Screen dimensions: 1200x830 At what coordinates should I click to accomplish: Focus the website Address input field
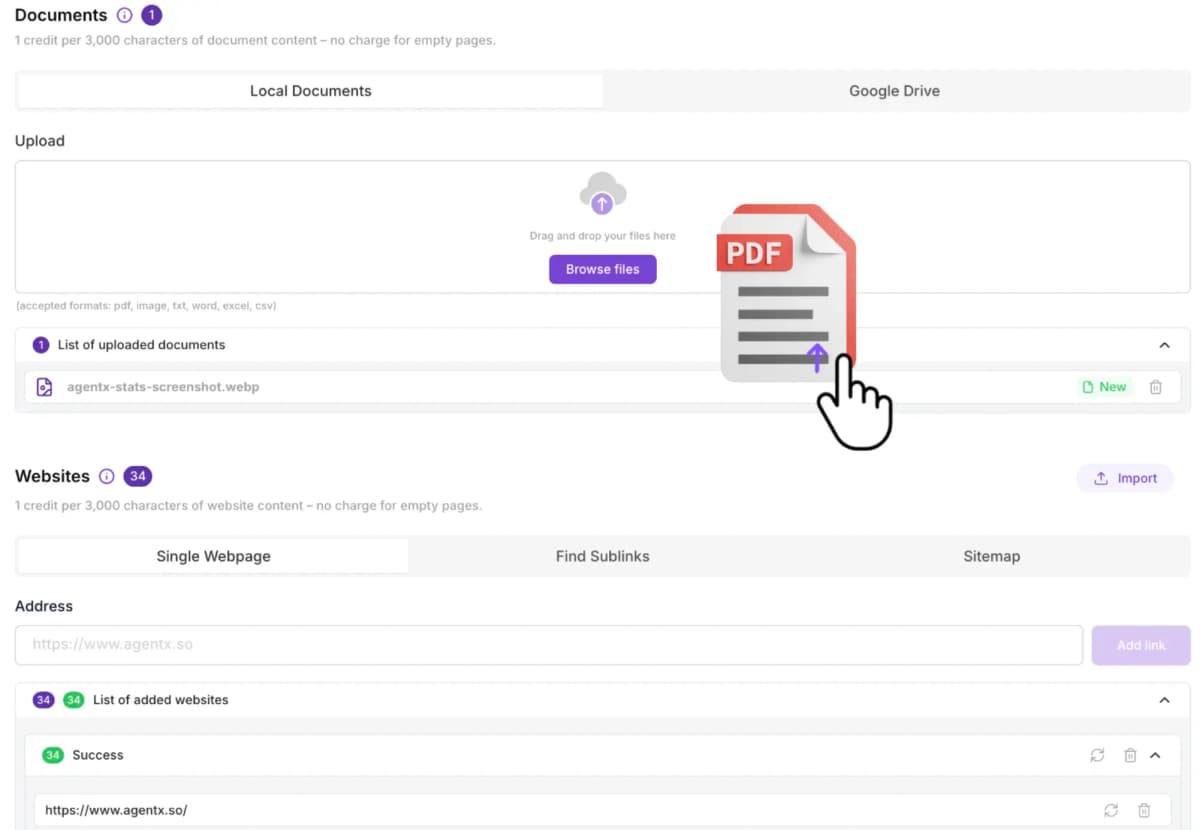pyautogui.click(x=548, y=645)
